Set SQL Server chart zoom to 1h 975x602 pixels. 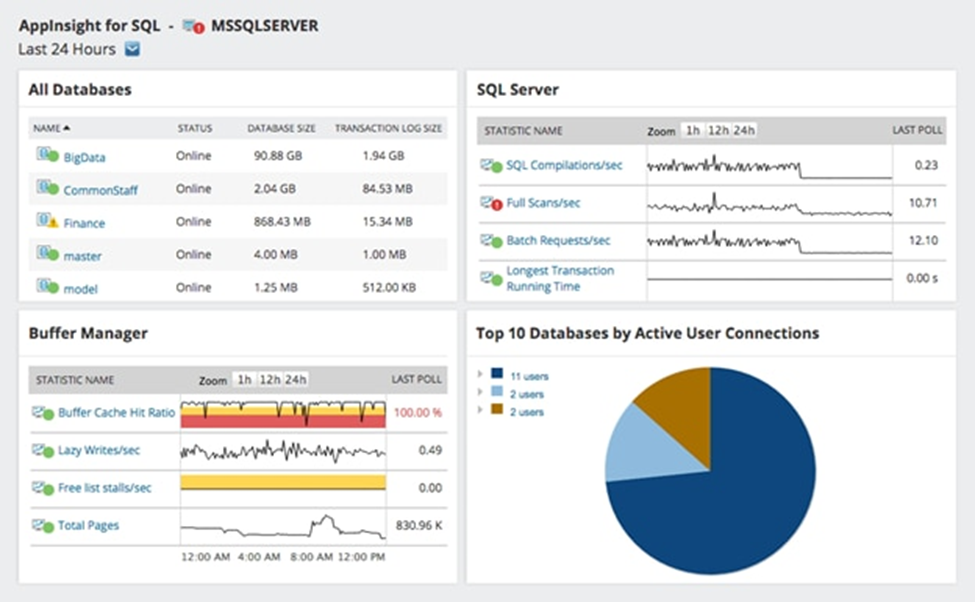[x=693, y=131]
